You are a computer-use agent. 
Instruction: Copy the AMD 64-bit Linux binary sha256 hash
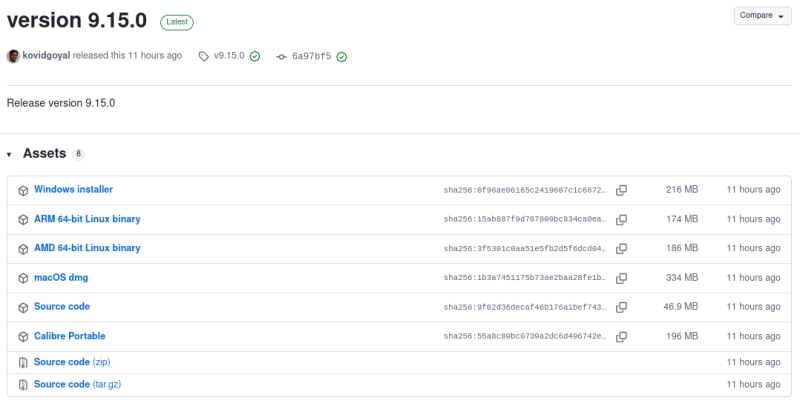(621, 249)
